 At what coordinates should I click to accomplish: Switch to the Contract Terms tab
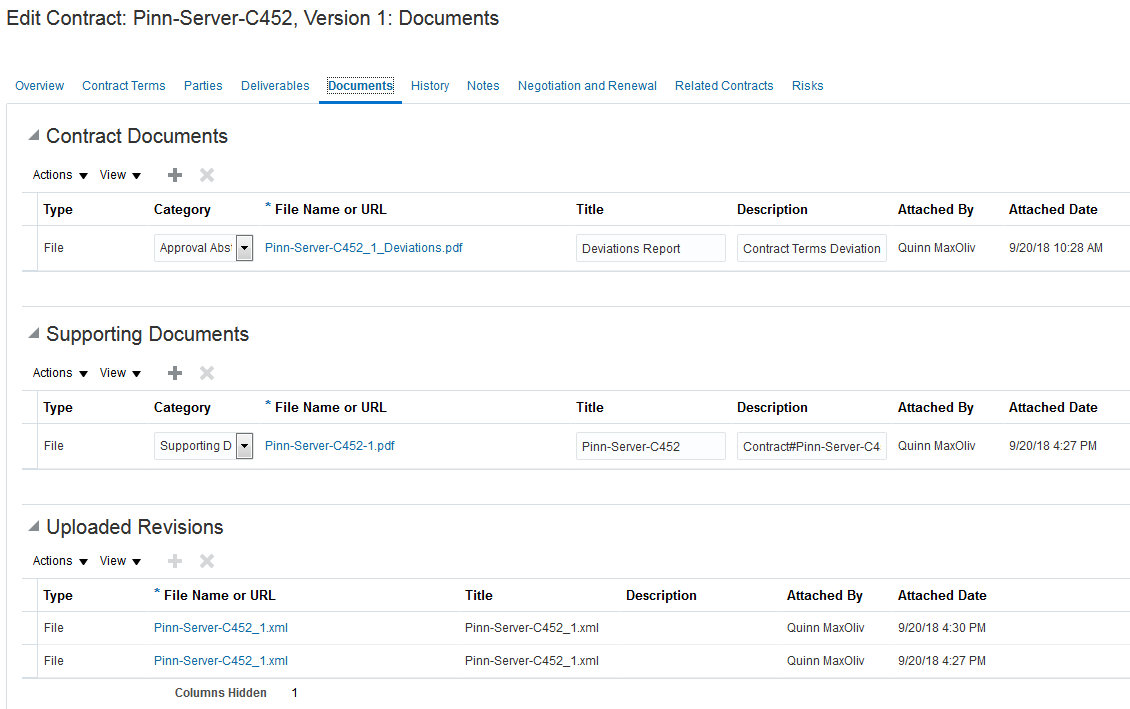click(x=124, y=86)
